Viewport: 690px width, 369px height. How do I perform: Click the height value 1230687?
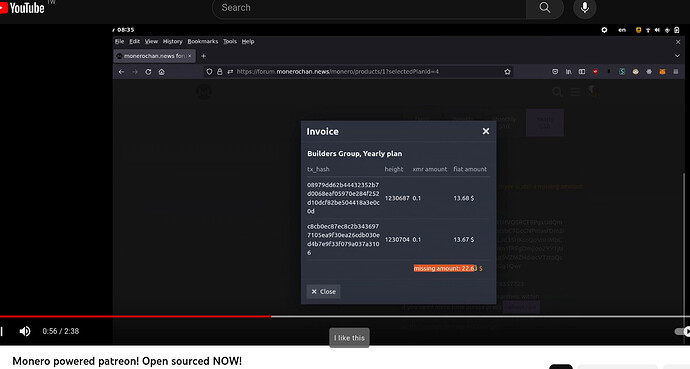click(x=397, y=198)
